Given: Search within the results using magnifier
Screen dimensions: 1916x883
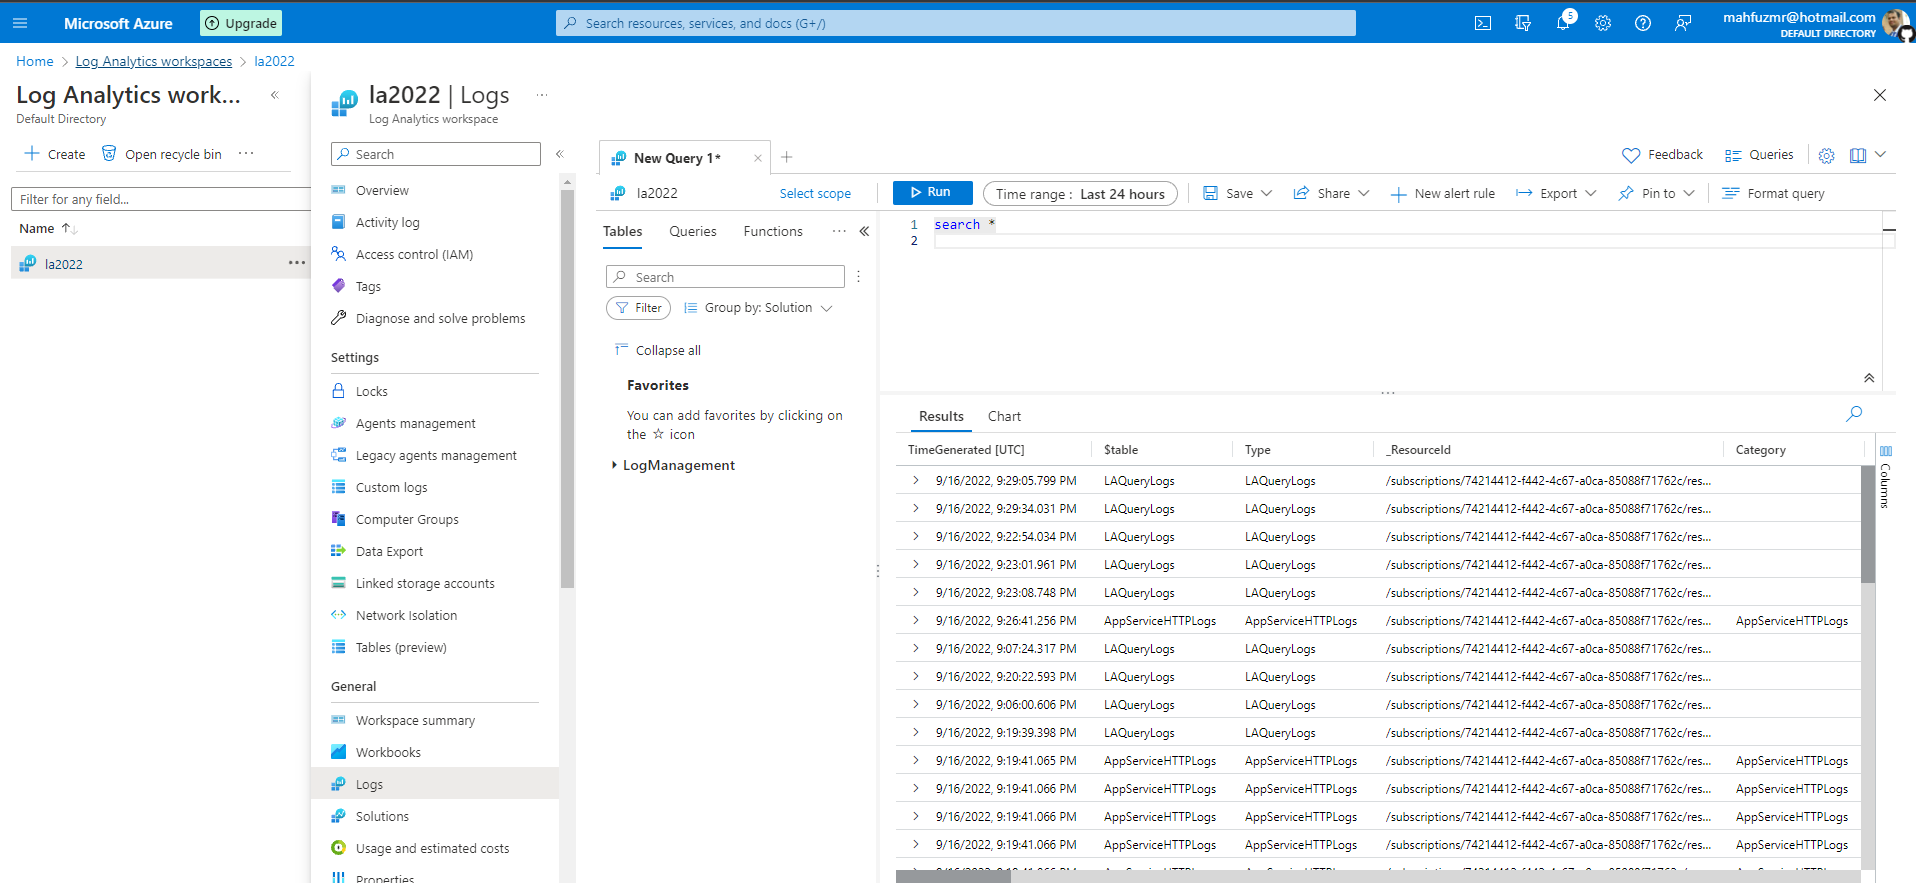Looking at the screenshot, I should point(1854,414).
